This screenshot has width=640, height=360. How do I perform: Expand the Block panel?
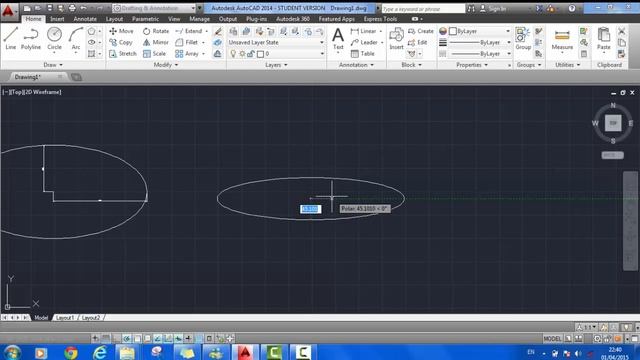click(411, 65)
